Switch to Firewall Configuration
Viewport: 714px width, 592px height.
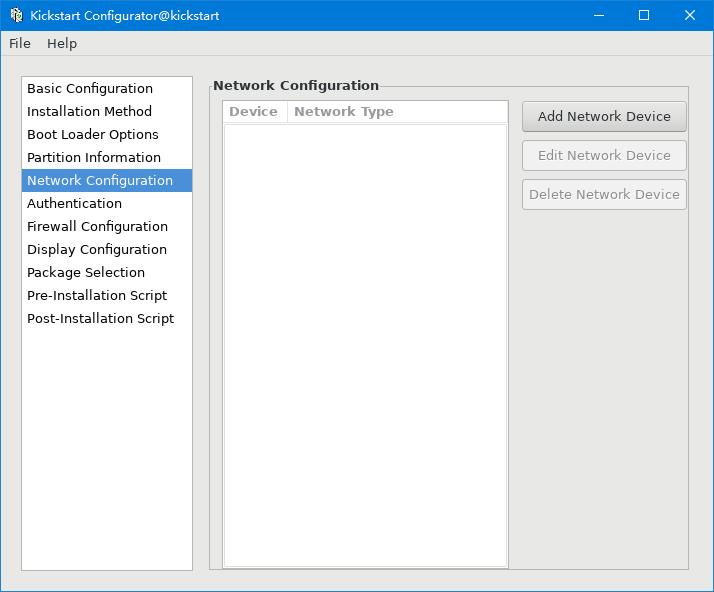(107, 226)
